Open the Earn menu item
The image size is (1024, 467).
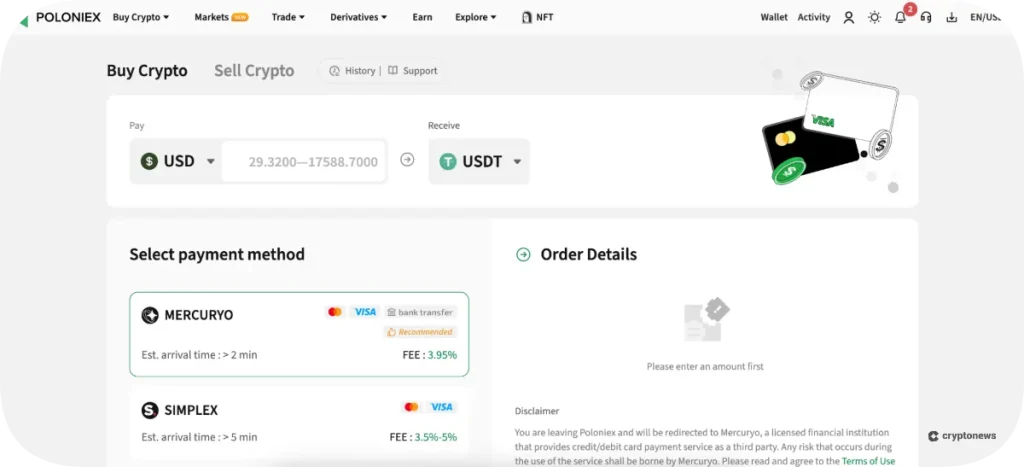pyautogui.click(x=422, y=17)
